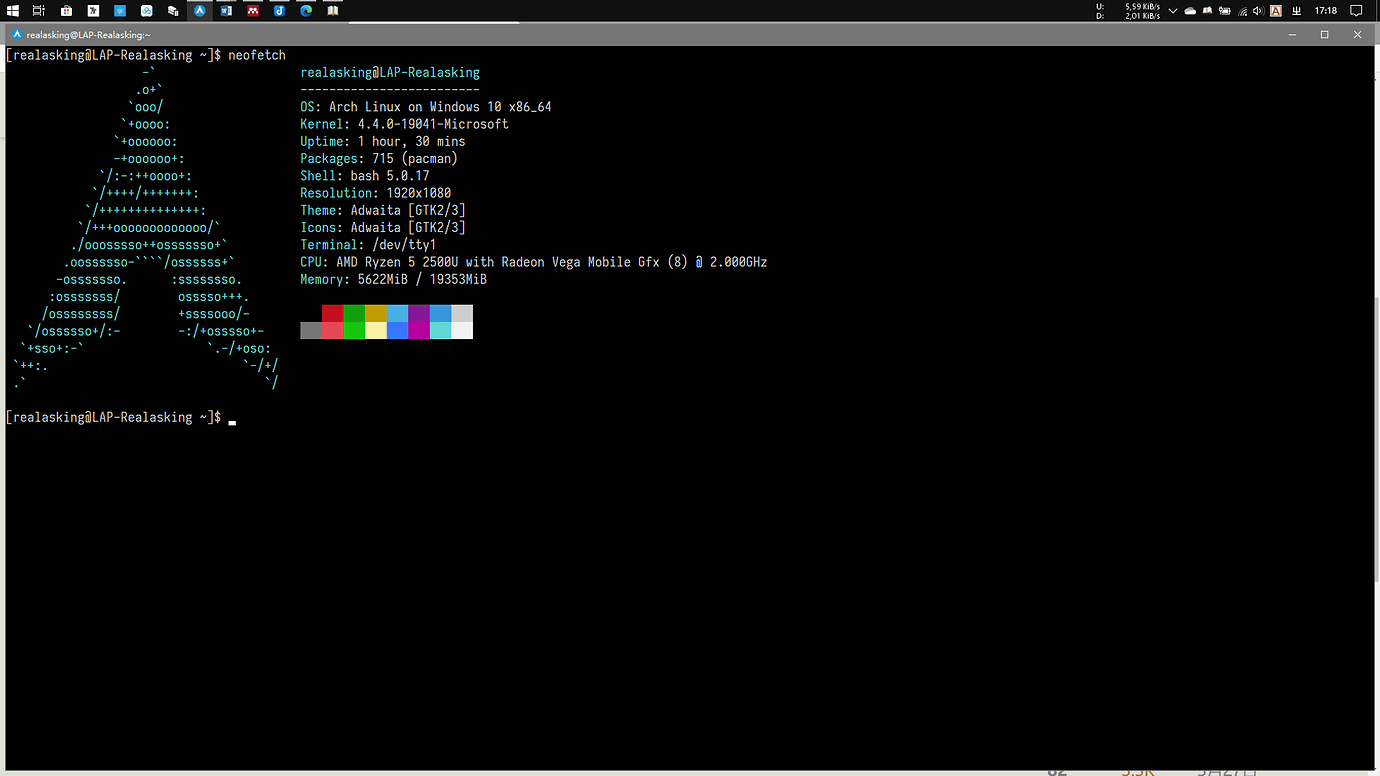Viewport: 1380px width, 776px height.
Task: Open the Wi-Fi network tray icon
Action: [x=1242, y=11]
